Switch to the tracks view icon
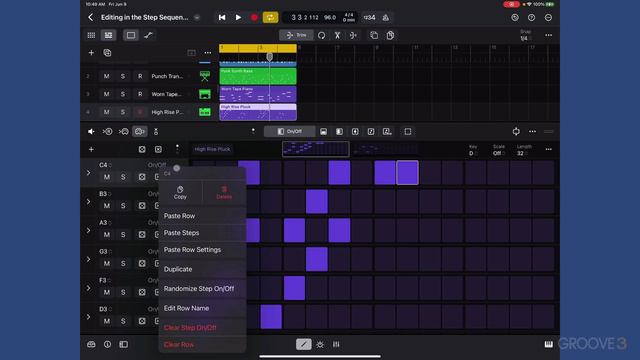This screenshot has height=360, width=640. coord(109,36)
